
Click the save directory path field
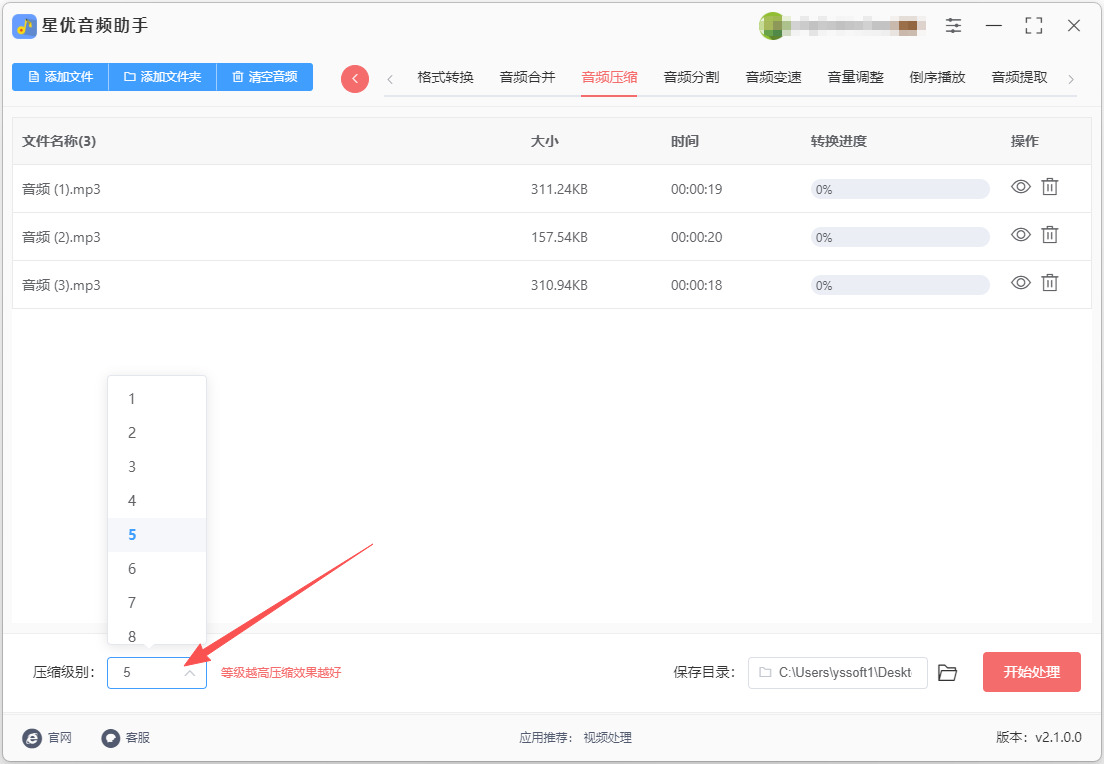click(838, 673)
